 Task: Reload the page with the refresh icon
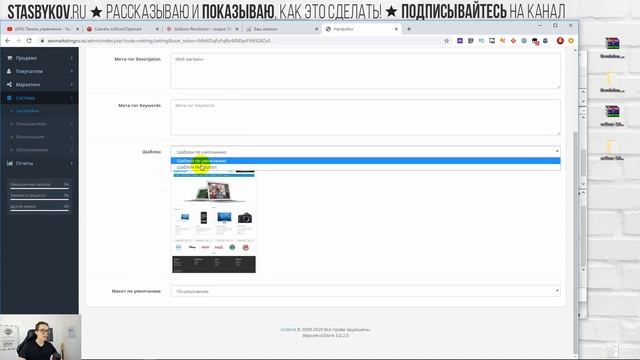pos(29,40)
